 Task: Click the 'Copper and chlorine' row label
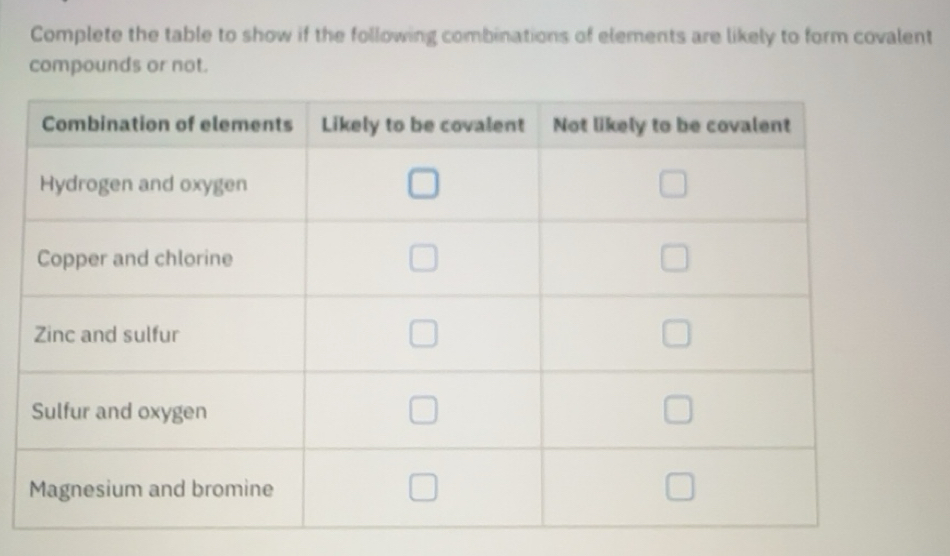(x=135, y=259)
